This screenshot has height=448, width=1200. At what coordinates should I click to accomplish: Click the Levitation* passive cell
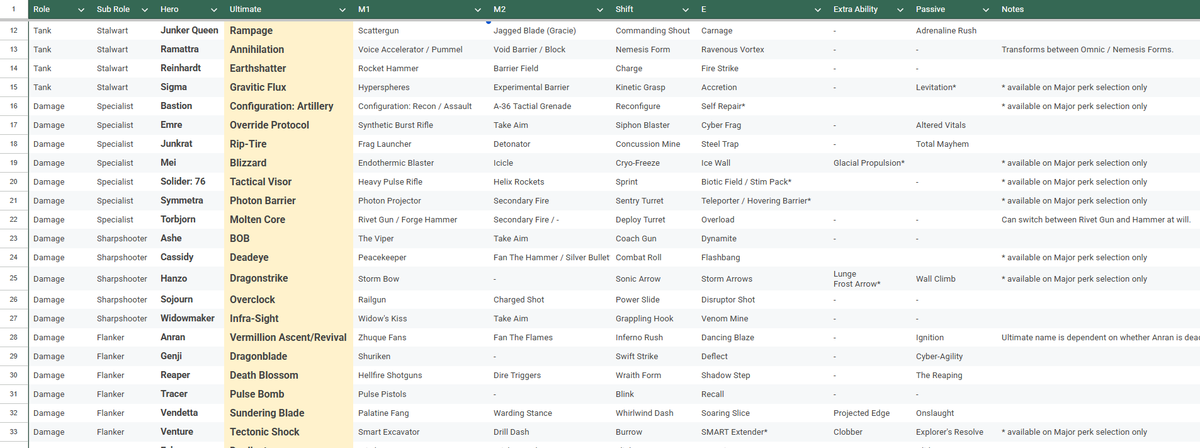click(954, 88)
